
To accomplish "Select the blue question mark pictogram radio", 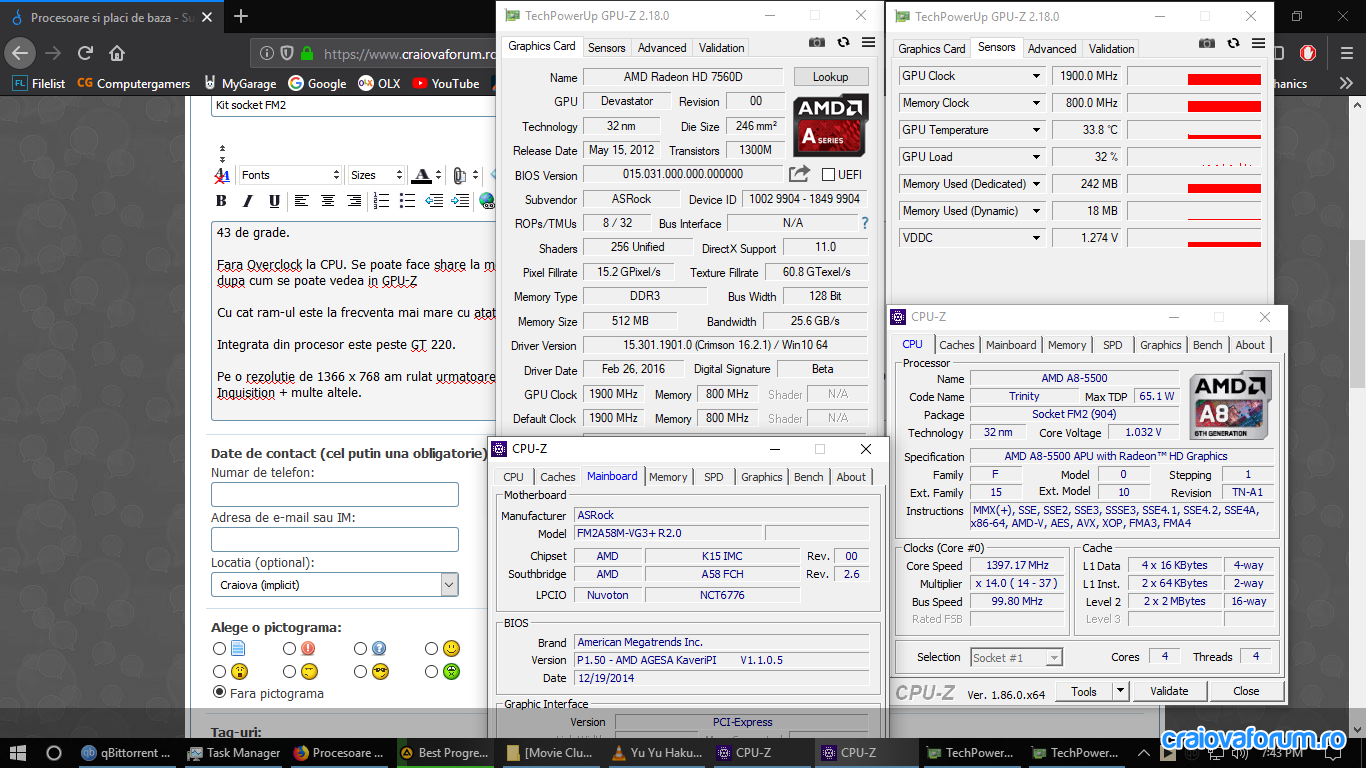I will [360, 648].
